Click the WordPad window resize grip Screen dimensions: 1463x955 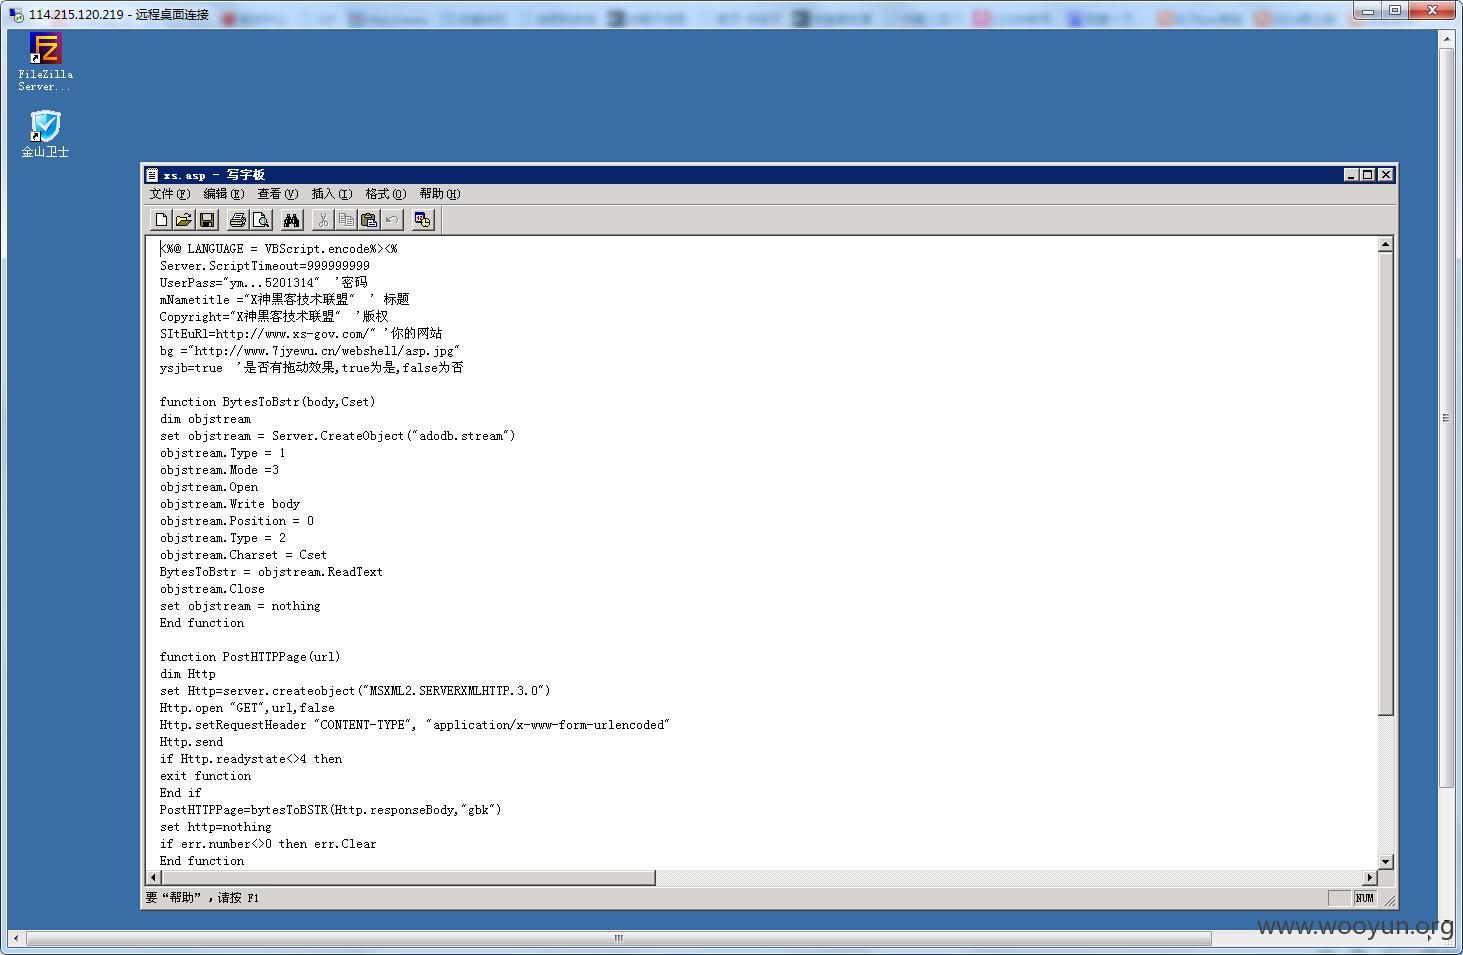point(1389,900)
